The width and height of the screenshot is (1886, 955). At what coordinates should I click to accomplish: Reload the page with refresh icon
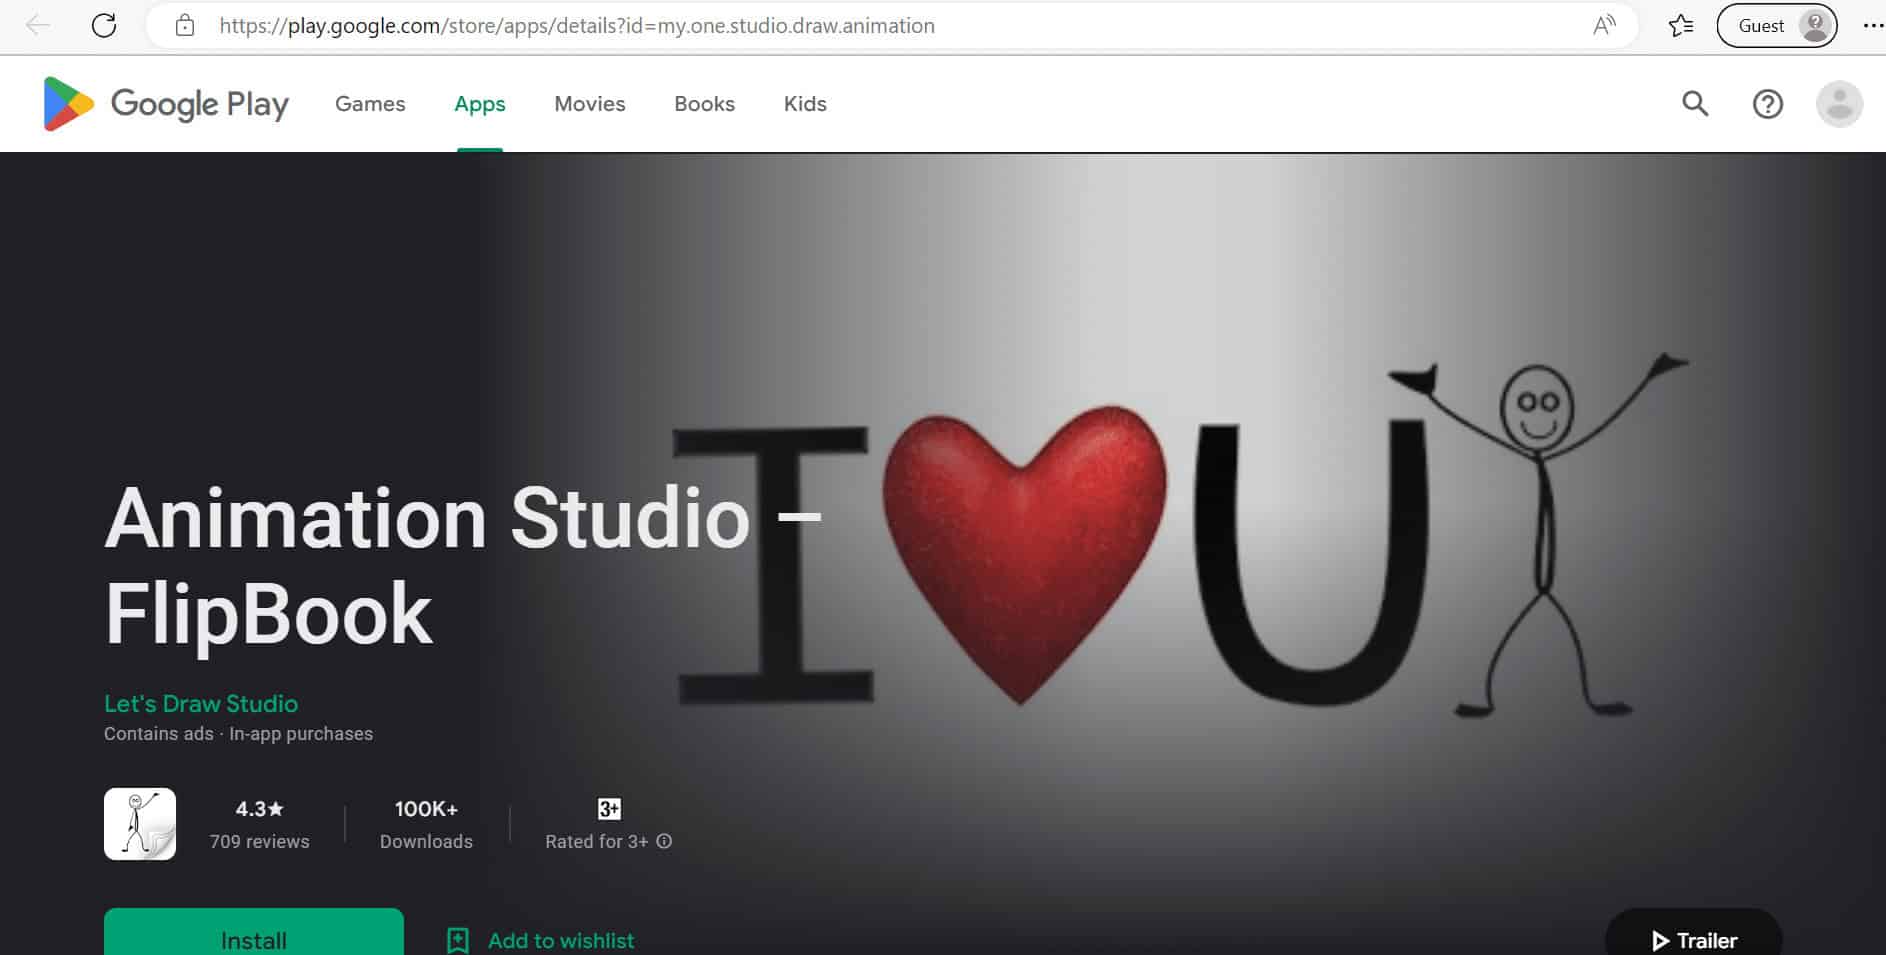click(104, 26)
